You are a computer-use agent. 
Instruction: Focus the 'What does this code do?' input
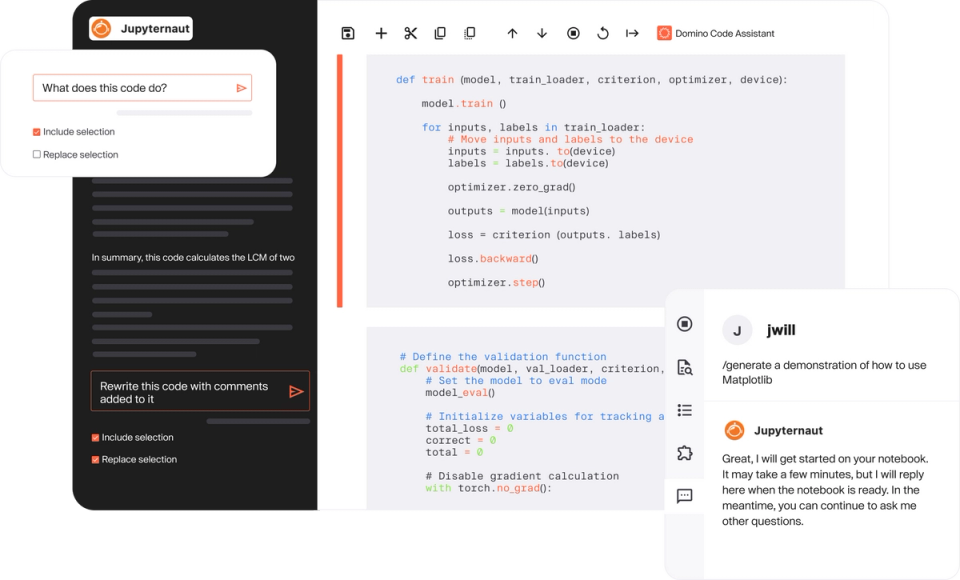pos(142,88)
